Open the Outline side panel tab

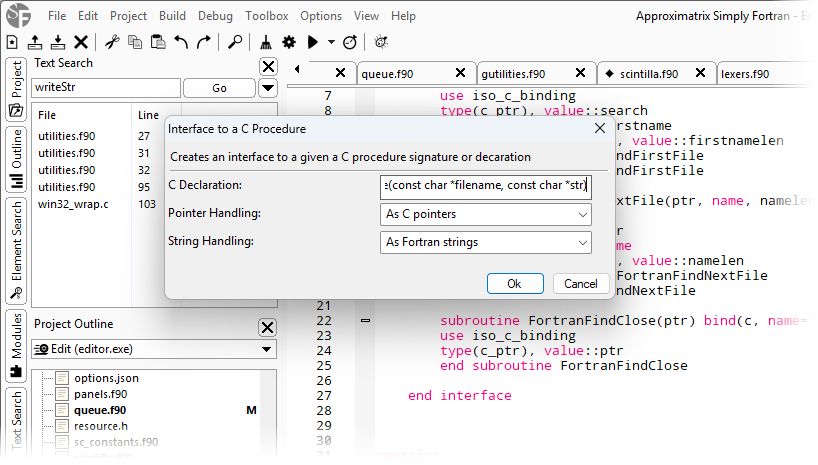pyautogui.click(x=16, y=159)
